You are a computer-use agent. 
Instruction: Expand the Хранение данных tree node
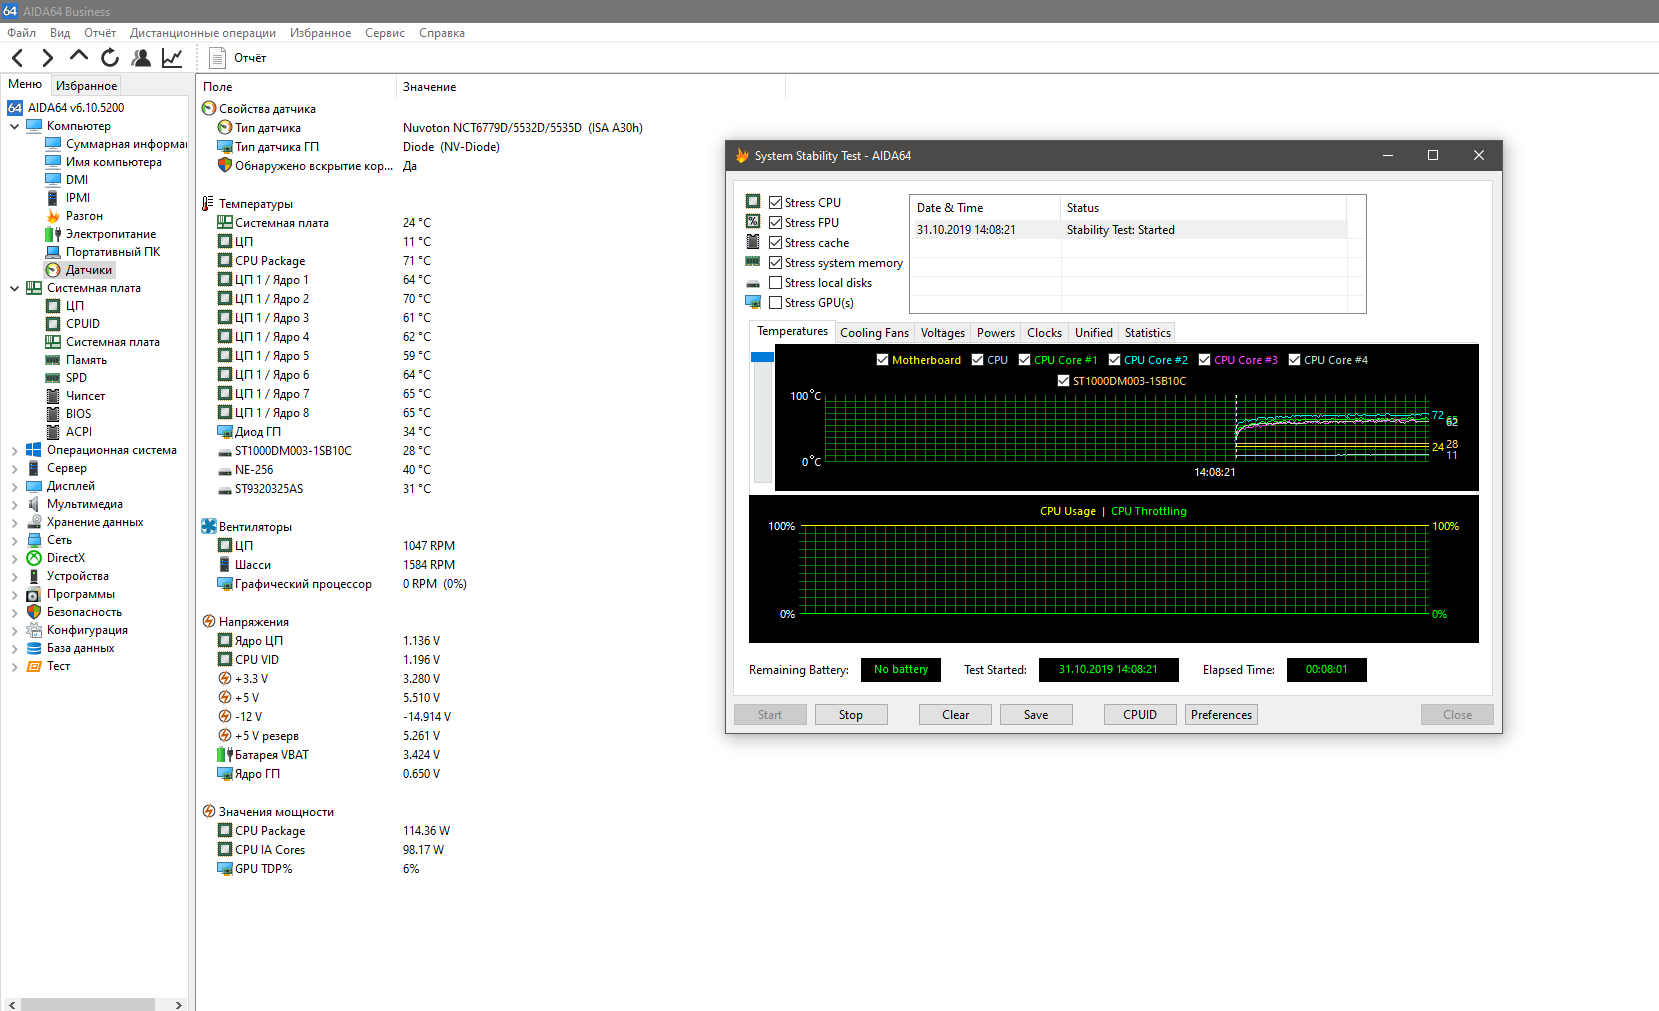[x=14, y=522]
